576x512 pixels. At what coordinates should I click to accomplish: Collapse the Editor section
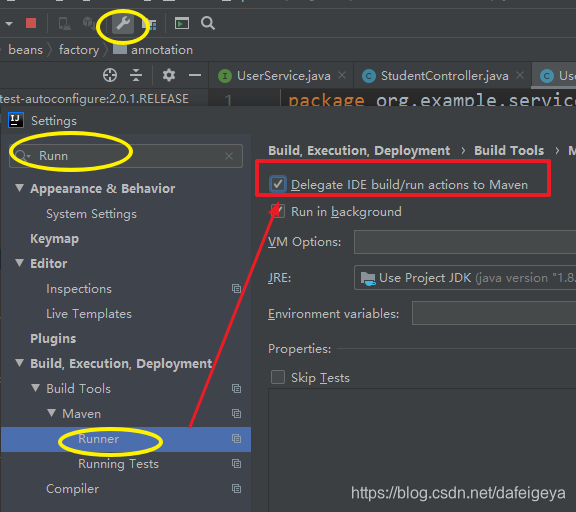(x=19, y=263)
